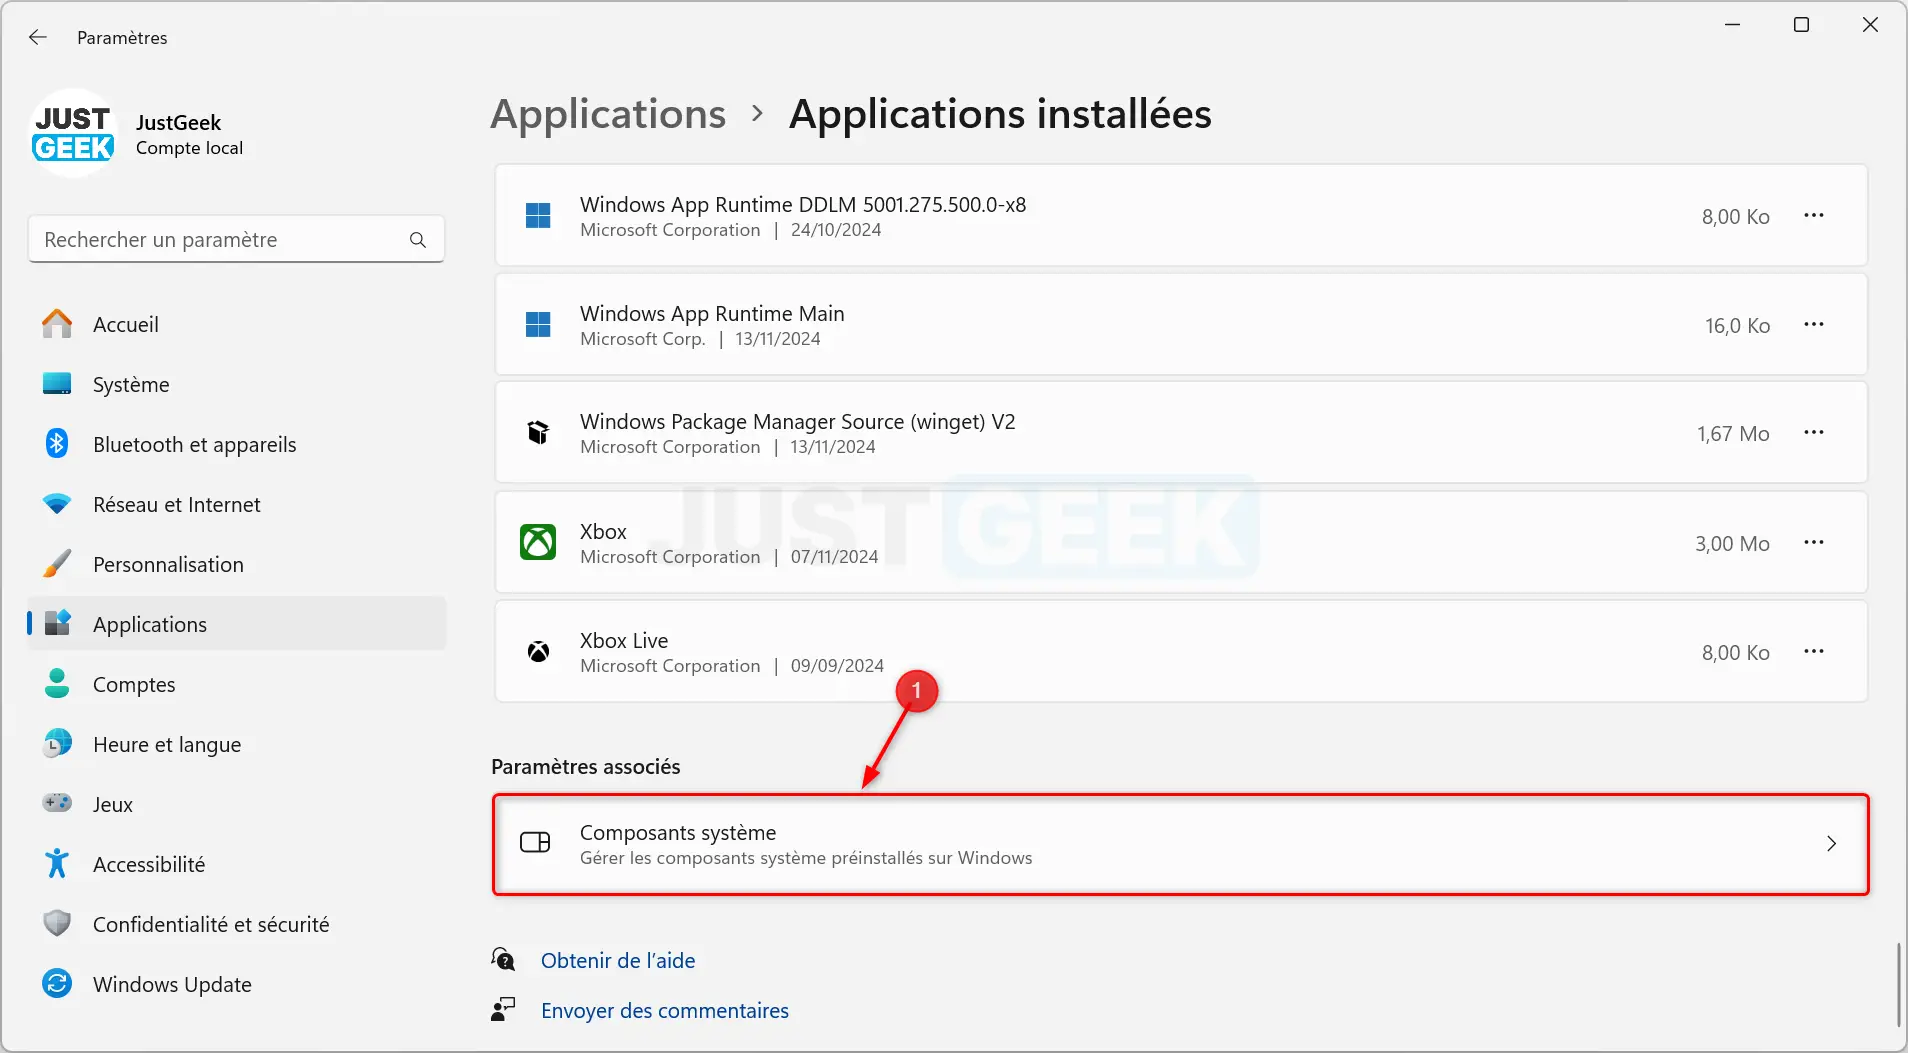Open the three-dot menu for winget V2

[x=1814, y=433]
